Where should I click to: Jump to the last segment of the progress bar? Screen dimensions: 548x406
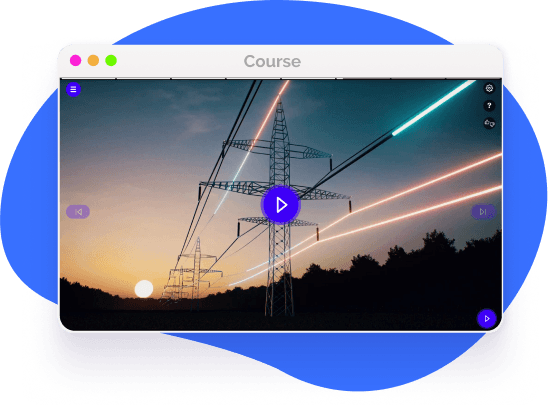pos(474,78)
